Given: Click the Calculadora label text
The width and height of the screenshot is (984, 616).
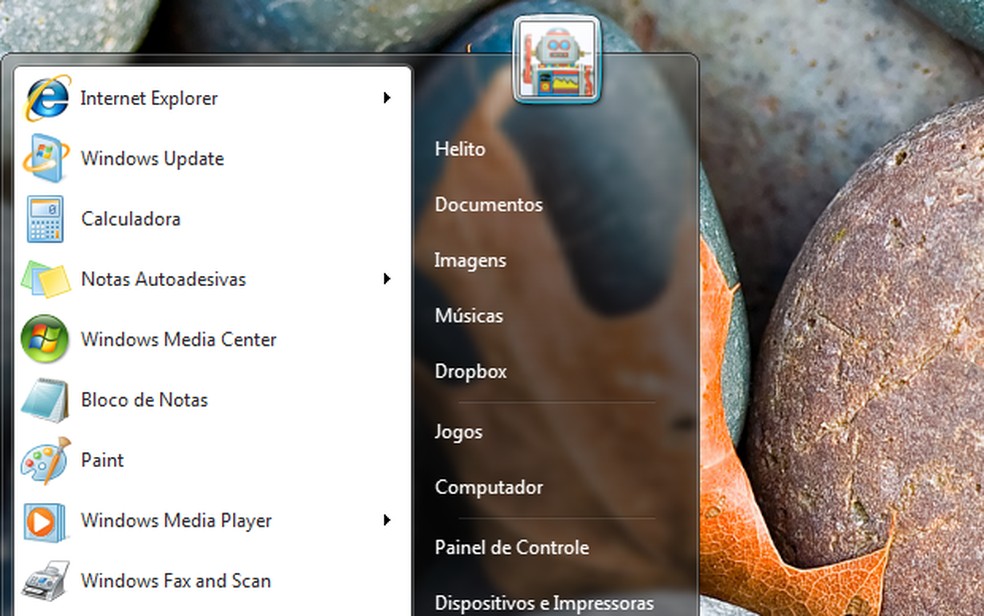Looking at the screenshot, I should (x=131, y=219).
